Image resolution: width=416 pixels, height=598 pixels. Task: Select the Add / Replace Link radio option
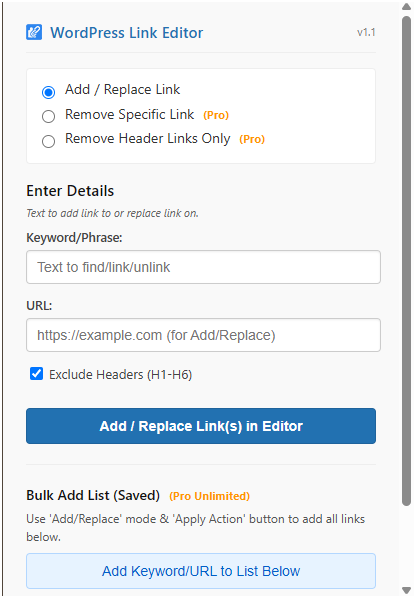48,92
